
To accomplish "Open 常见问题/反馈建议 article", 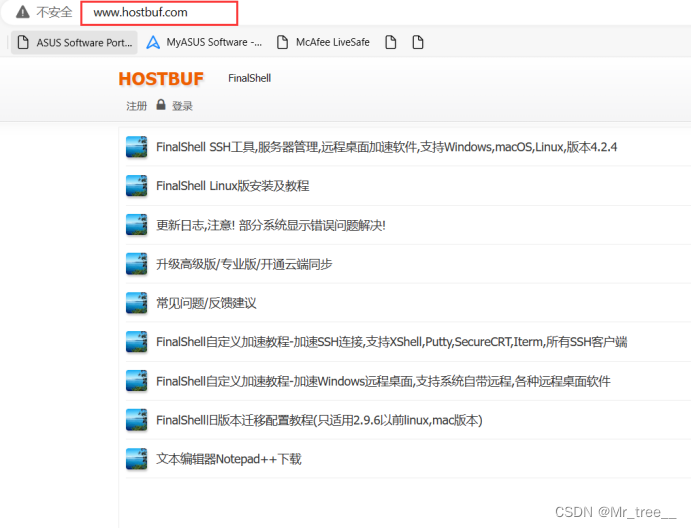I will (x=206, y=303).
